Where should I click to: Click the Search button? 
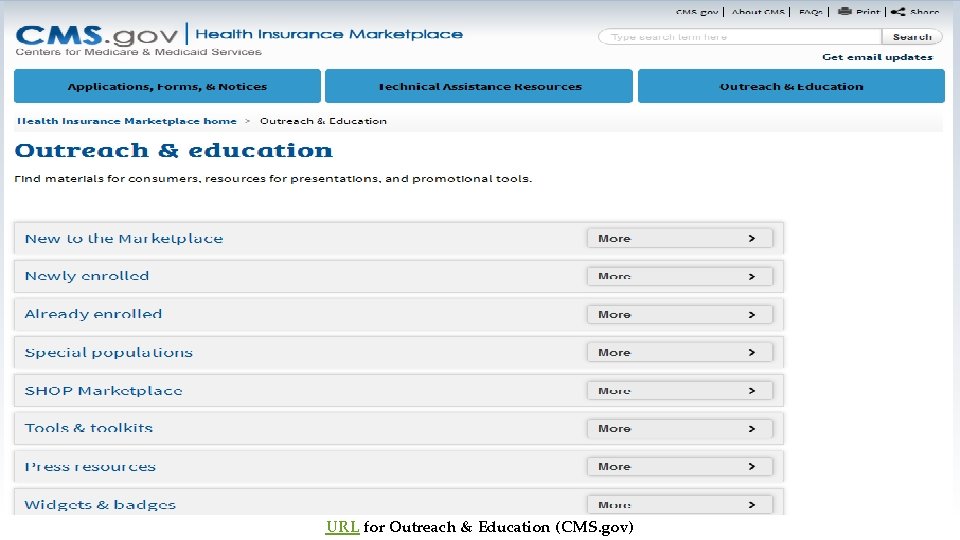coord(912,37)
